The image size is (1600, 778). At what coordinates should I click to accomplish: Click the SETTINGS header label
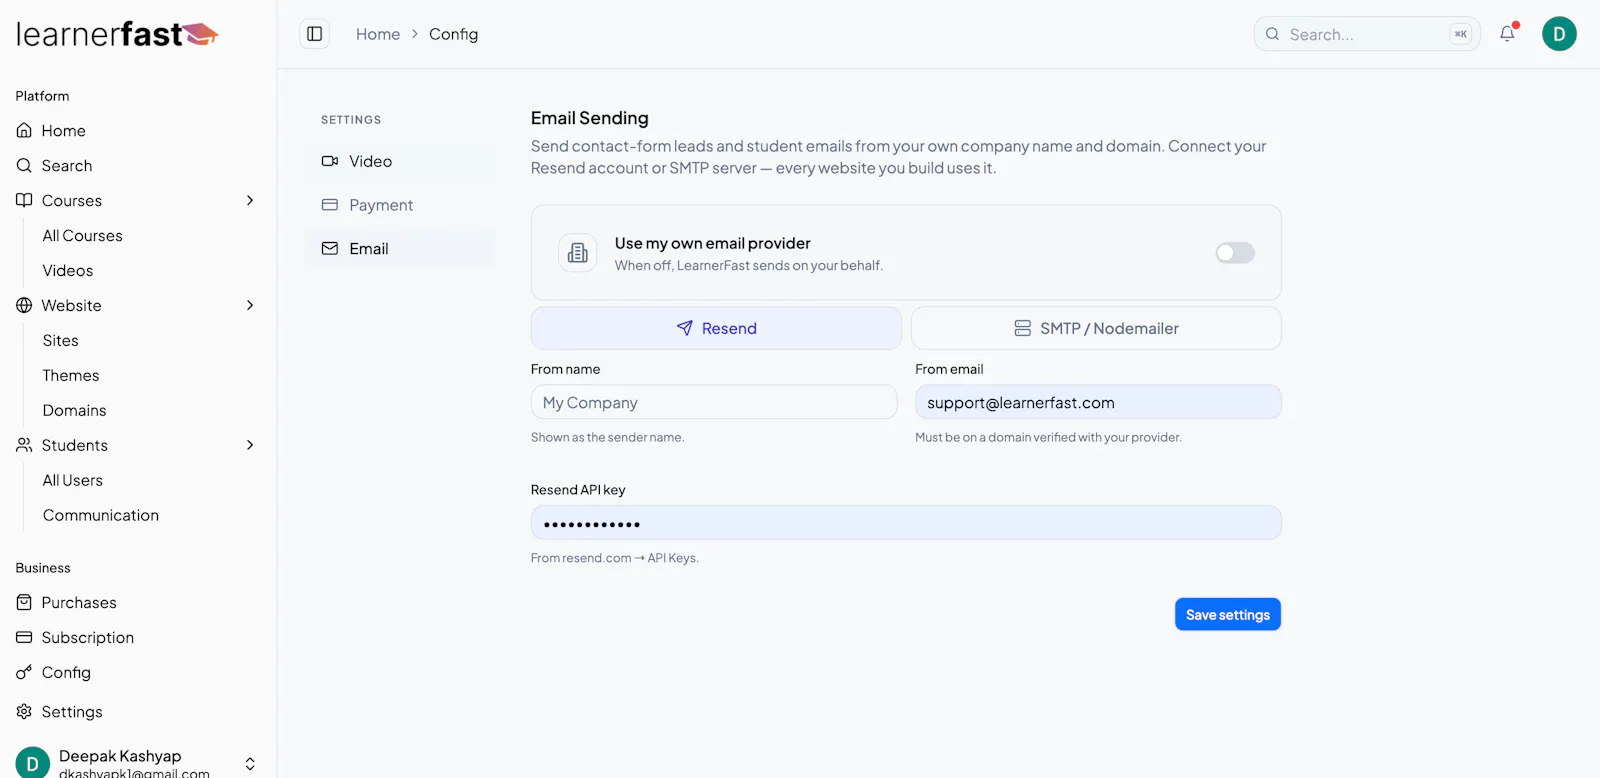pos(351,119)
